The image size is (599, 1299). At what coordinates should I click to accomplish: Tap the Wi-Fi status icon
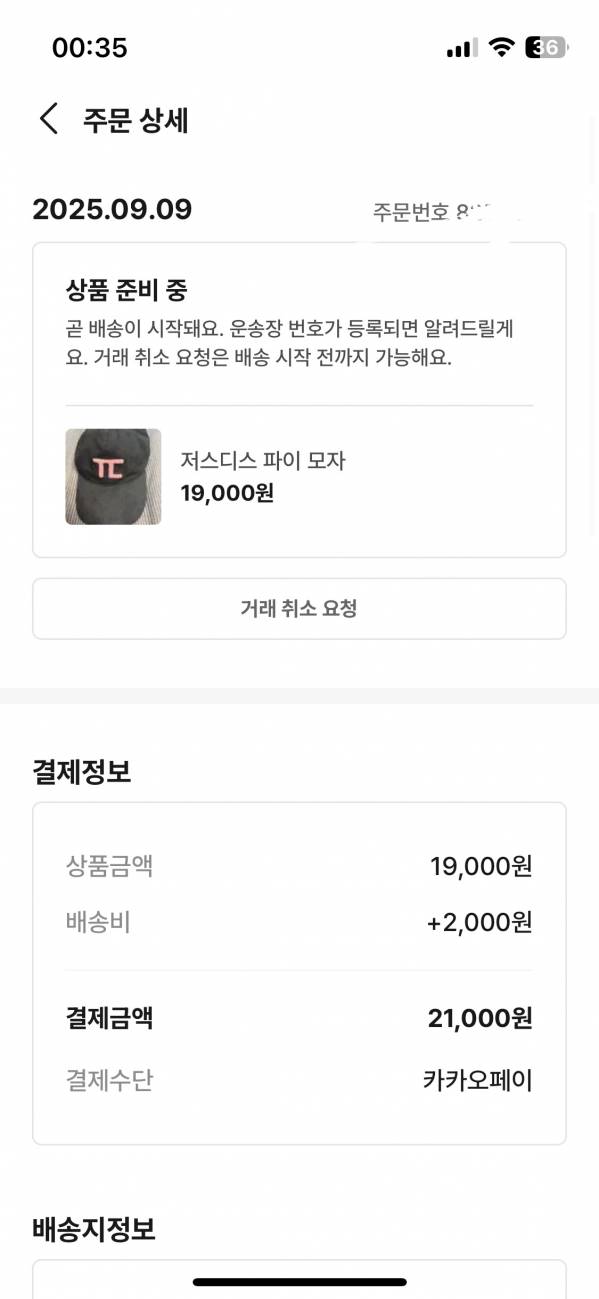click(502, 47)
